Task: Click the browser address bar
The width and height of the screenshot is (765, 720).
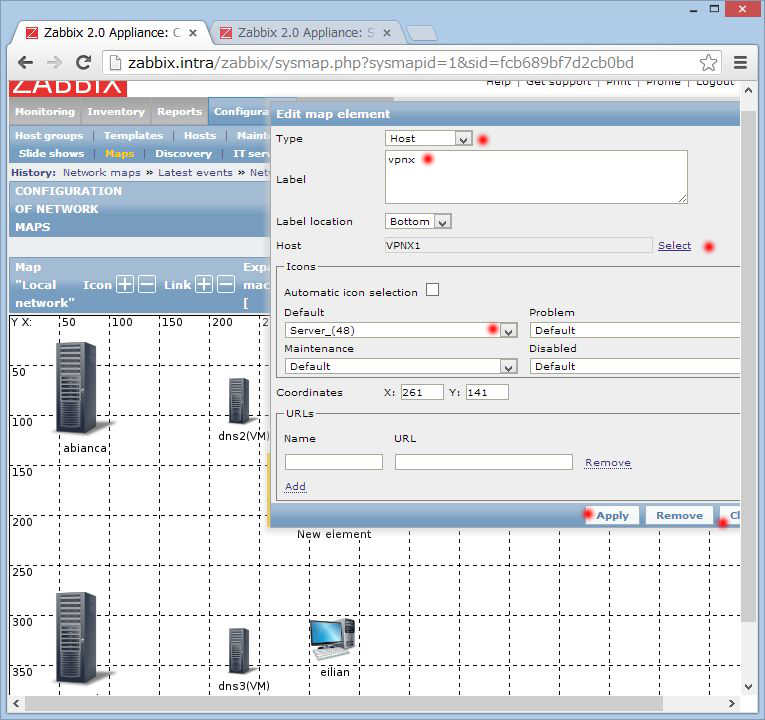Action: tap(412, 62)
